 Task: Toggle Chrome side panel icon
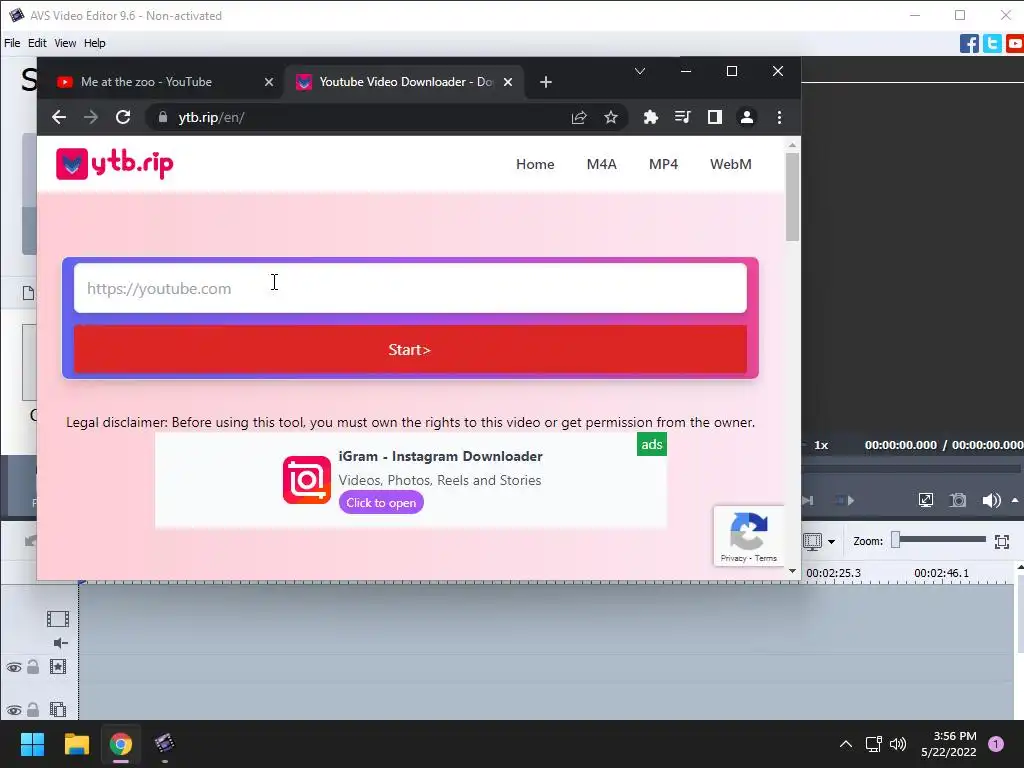point(714,118)
